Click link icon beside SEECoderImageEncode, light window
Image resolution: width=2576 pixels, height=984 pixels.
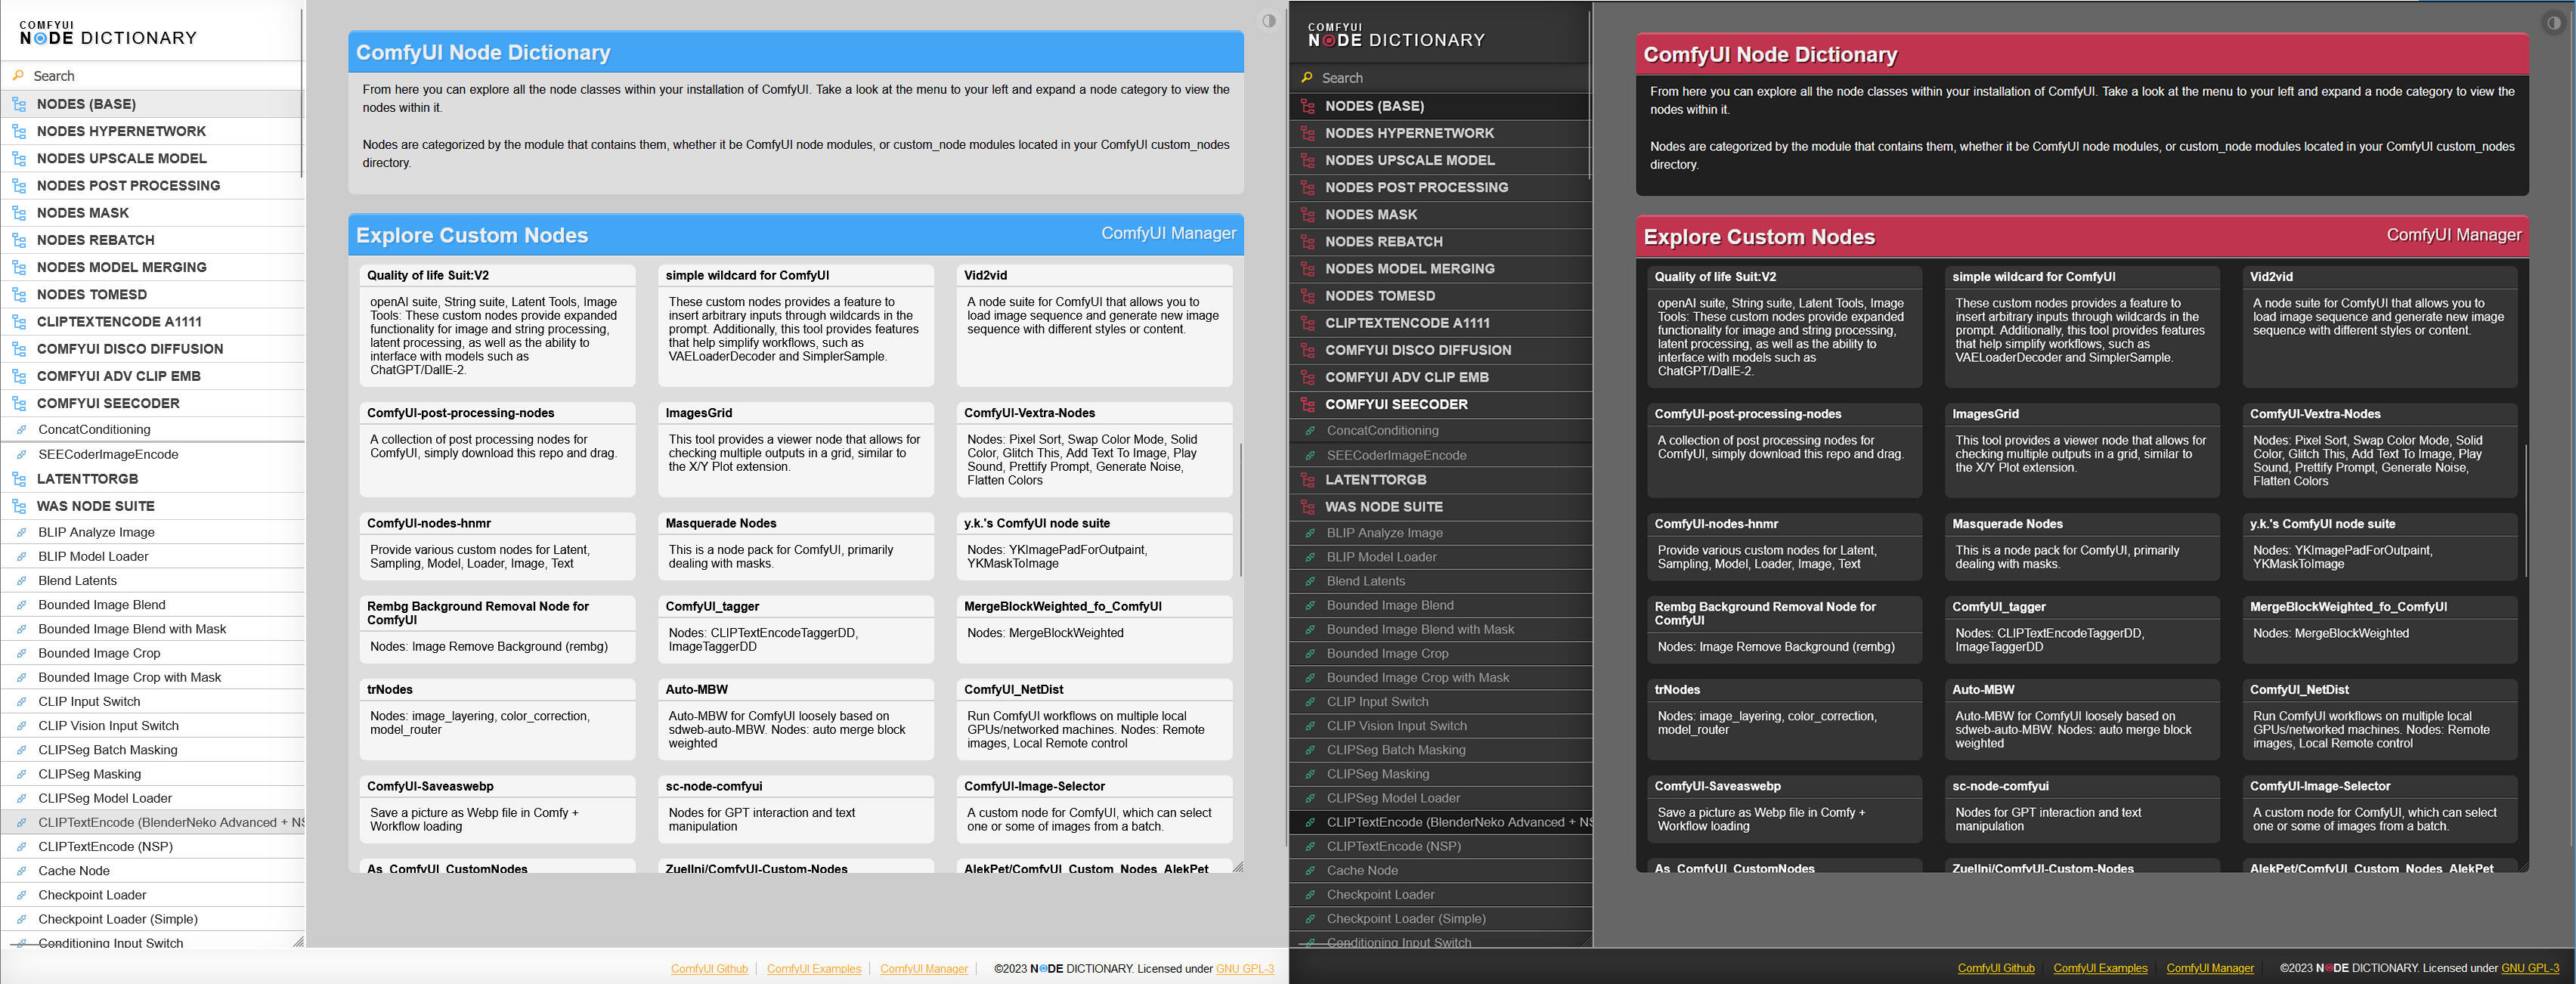21,454
